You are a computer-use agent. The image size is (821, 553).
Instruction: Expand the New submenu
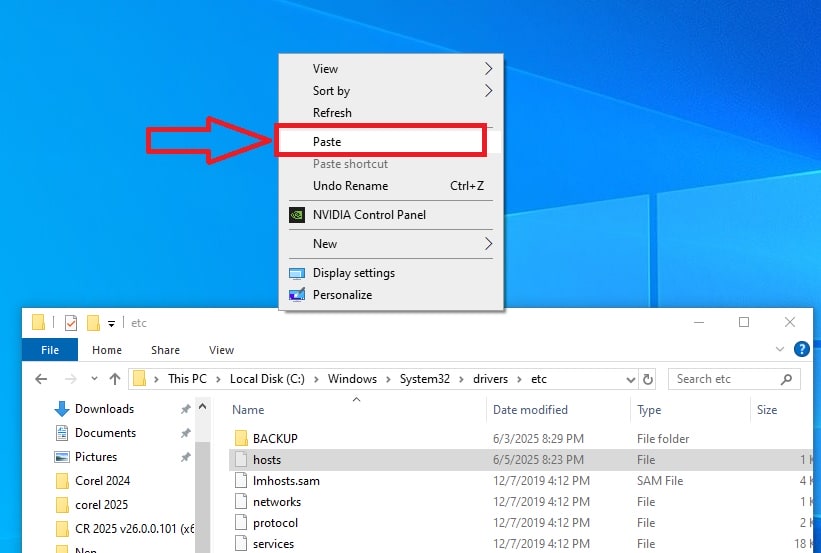coord(391,244)
